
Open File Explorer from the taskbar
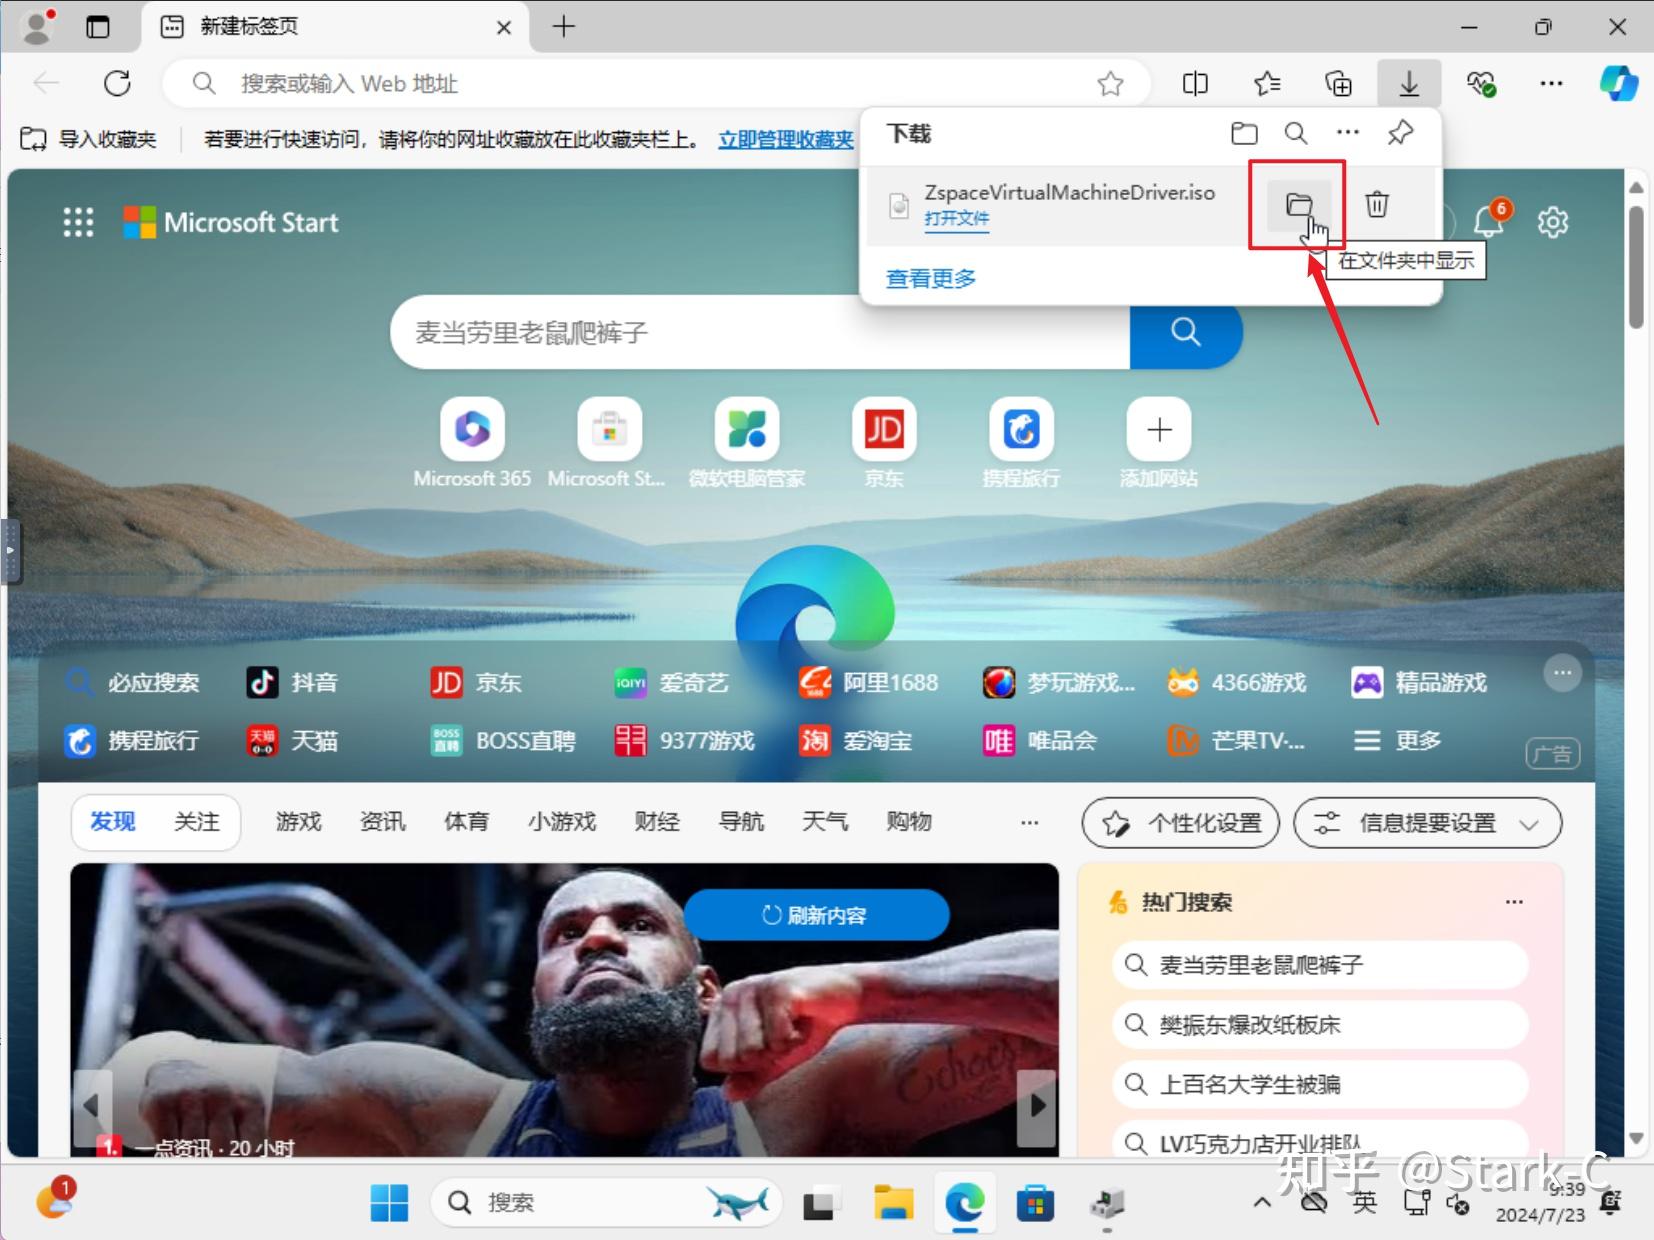(893, 1203)
